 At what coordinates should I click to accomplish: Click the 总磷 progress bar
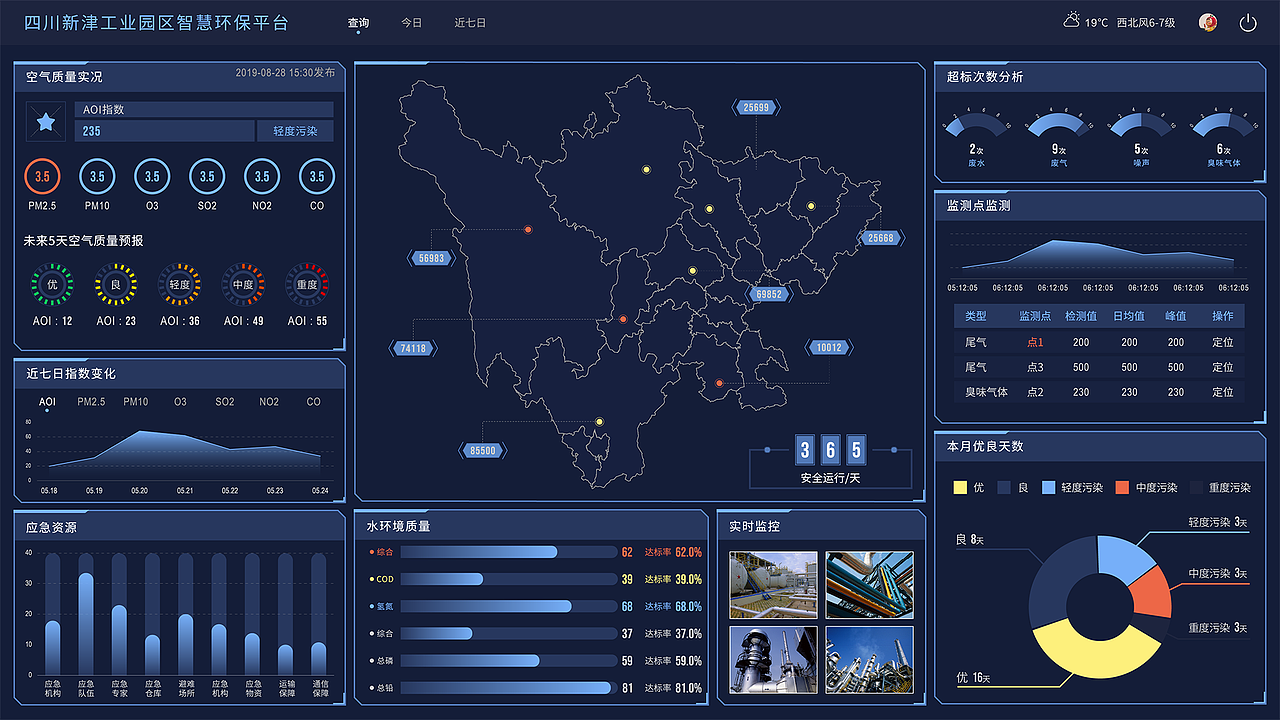509,661
